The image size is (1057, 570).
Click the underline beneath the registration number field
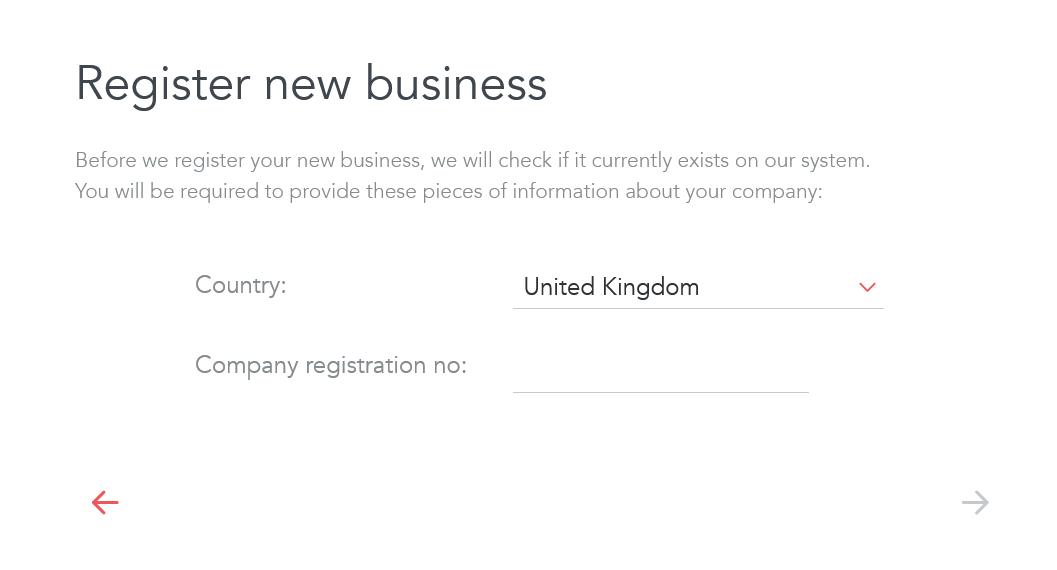pyautogui.click(x=661, y=392)
